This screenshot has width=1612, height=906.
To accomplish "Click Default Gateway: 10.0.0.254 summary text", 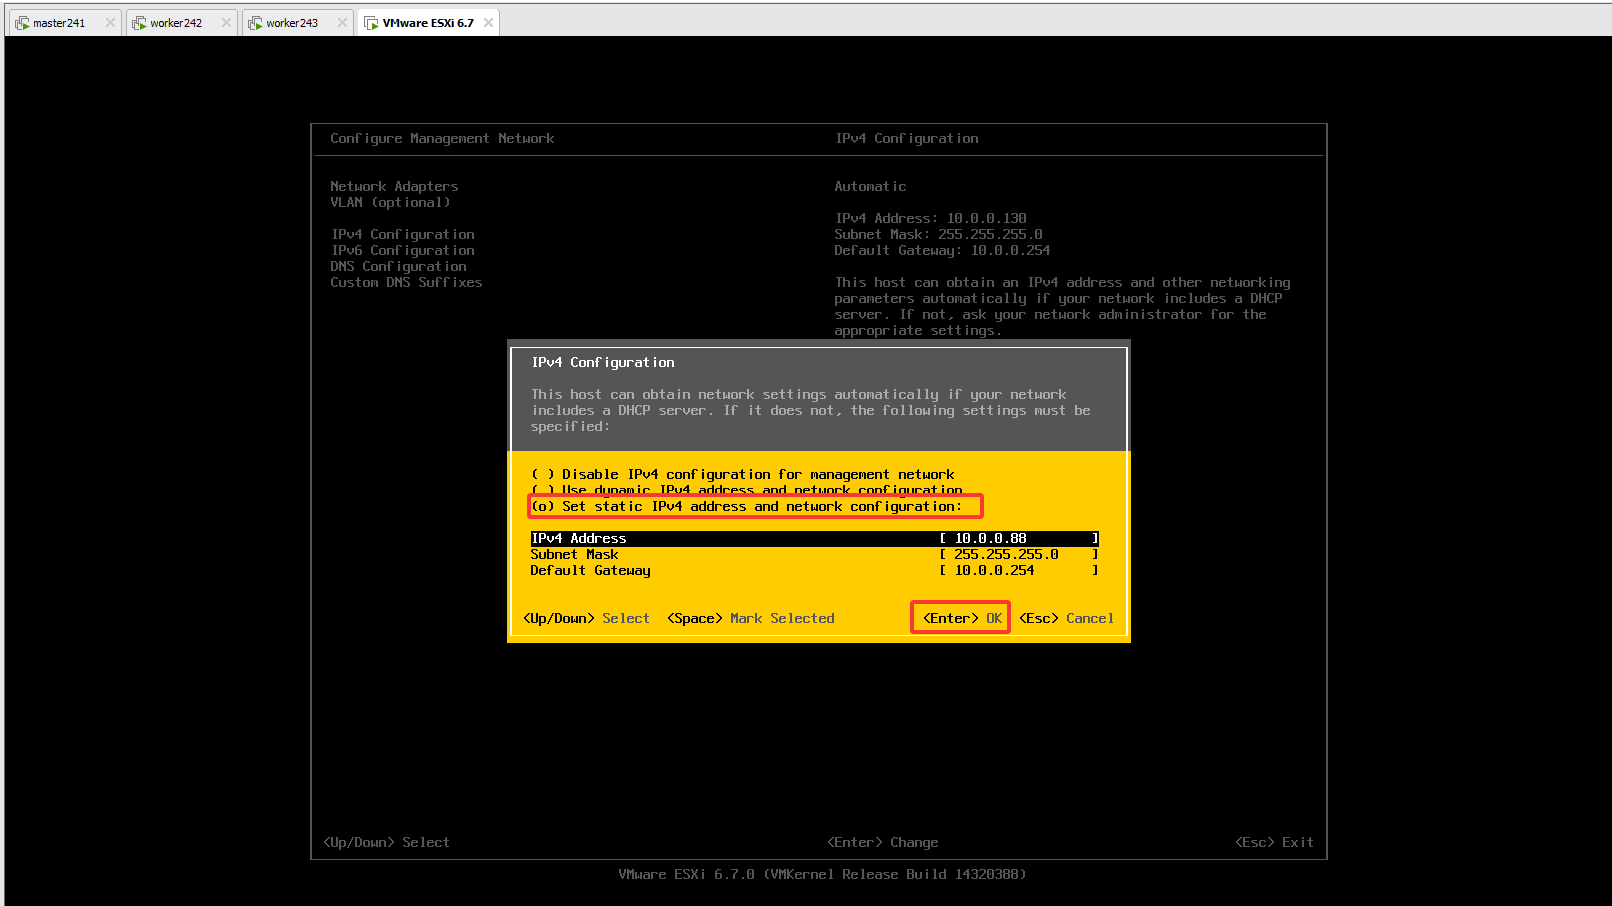I will (x=942, y=250).
